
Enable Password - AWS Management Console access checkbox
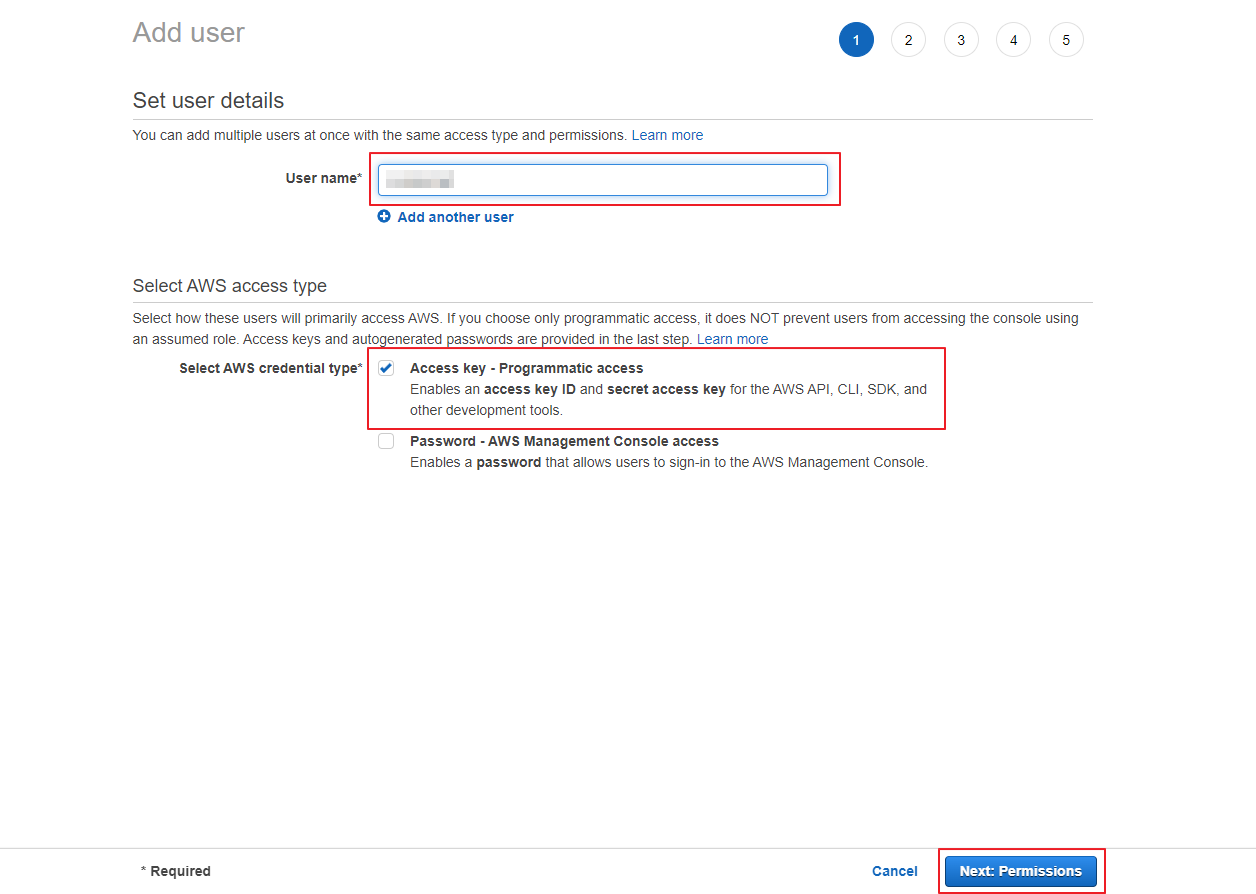(386, 441)
